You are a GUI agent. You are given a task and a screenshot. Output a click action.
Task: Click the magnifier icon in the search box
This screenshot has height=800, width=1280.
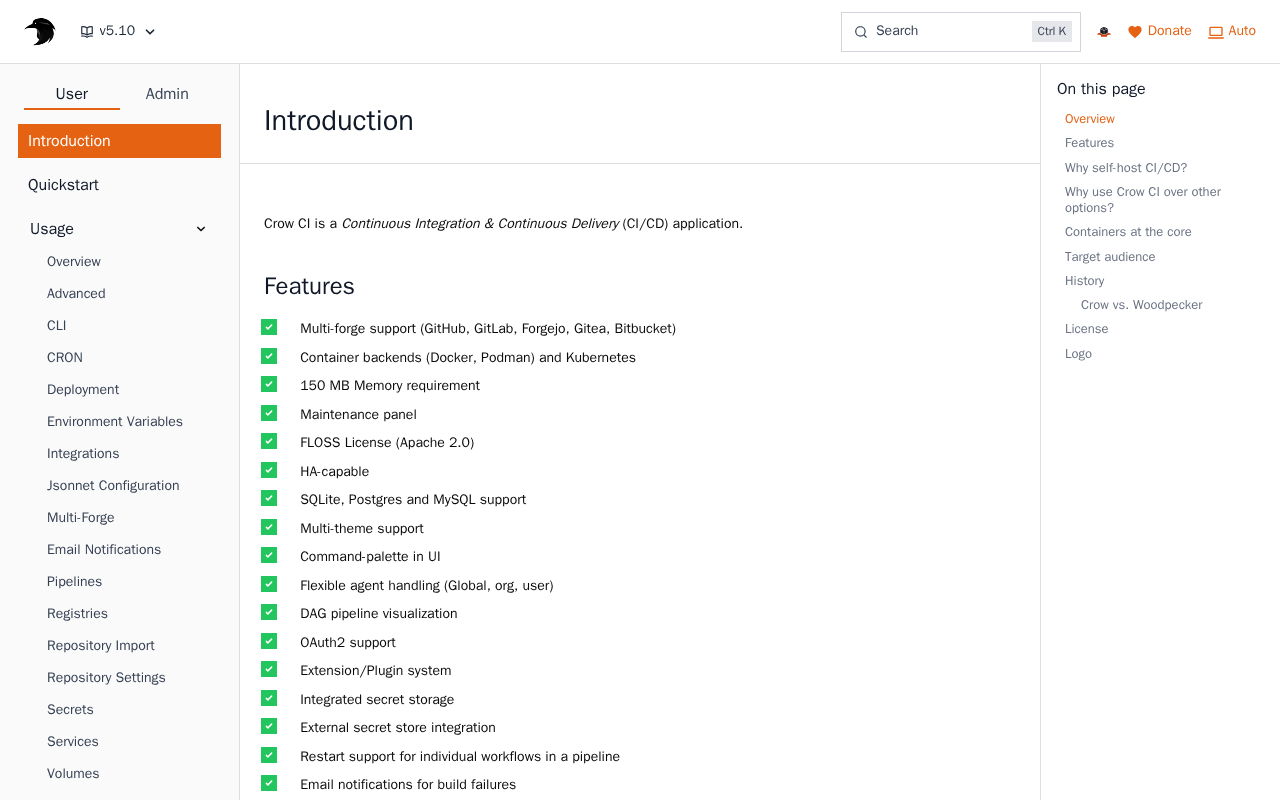tap(860, 32)
